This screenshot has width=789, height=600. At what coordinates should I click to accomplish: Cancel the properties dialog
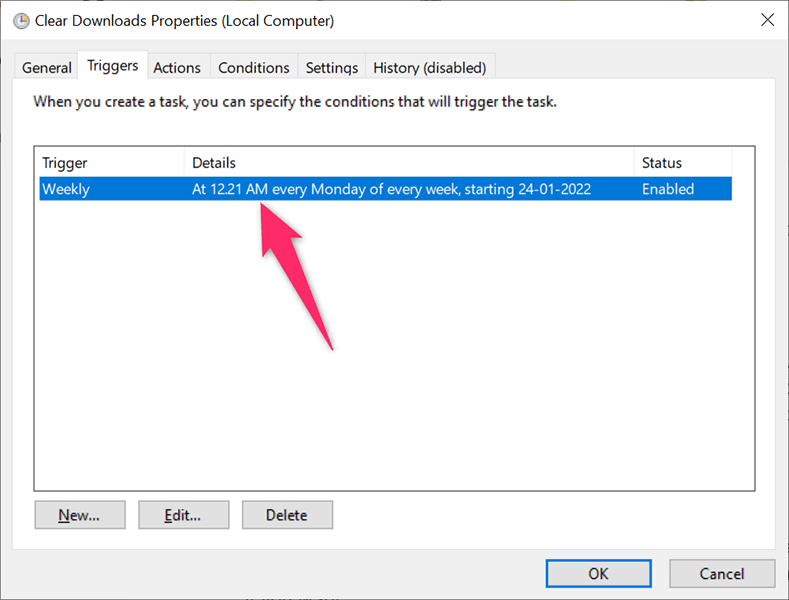[x=722, y=573]
